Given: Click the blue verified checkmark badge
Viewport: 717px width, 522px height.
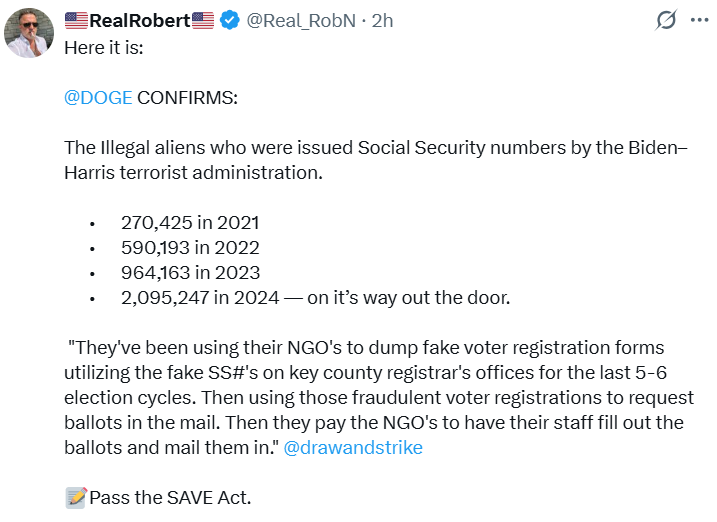Looking at the screenshot, I should 231,20.
